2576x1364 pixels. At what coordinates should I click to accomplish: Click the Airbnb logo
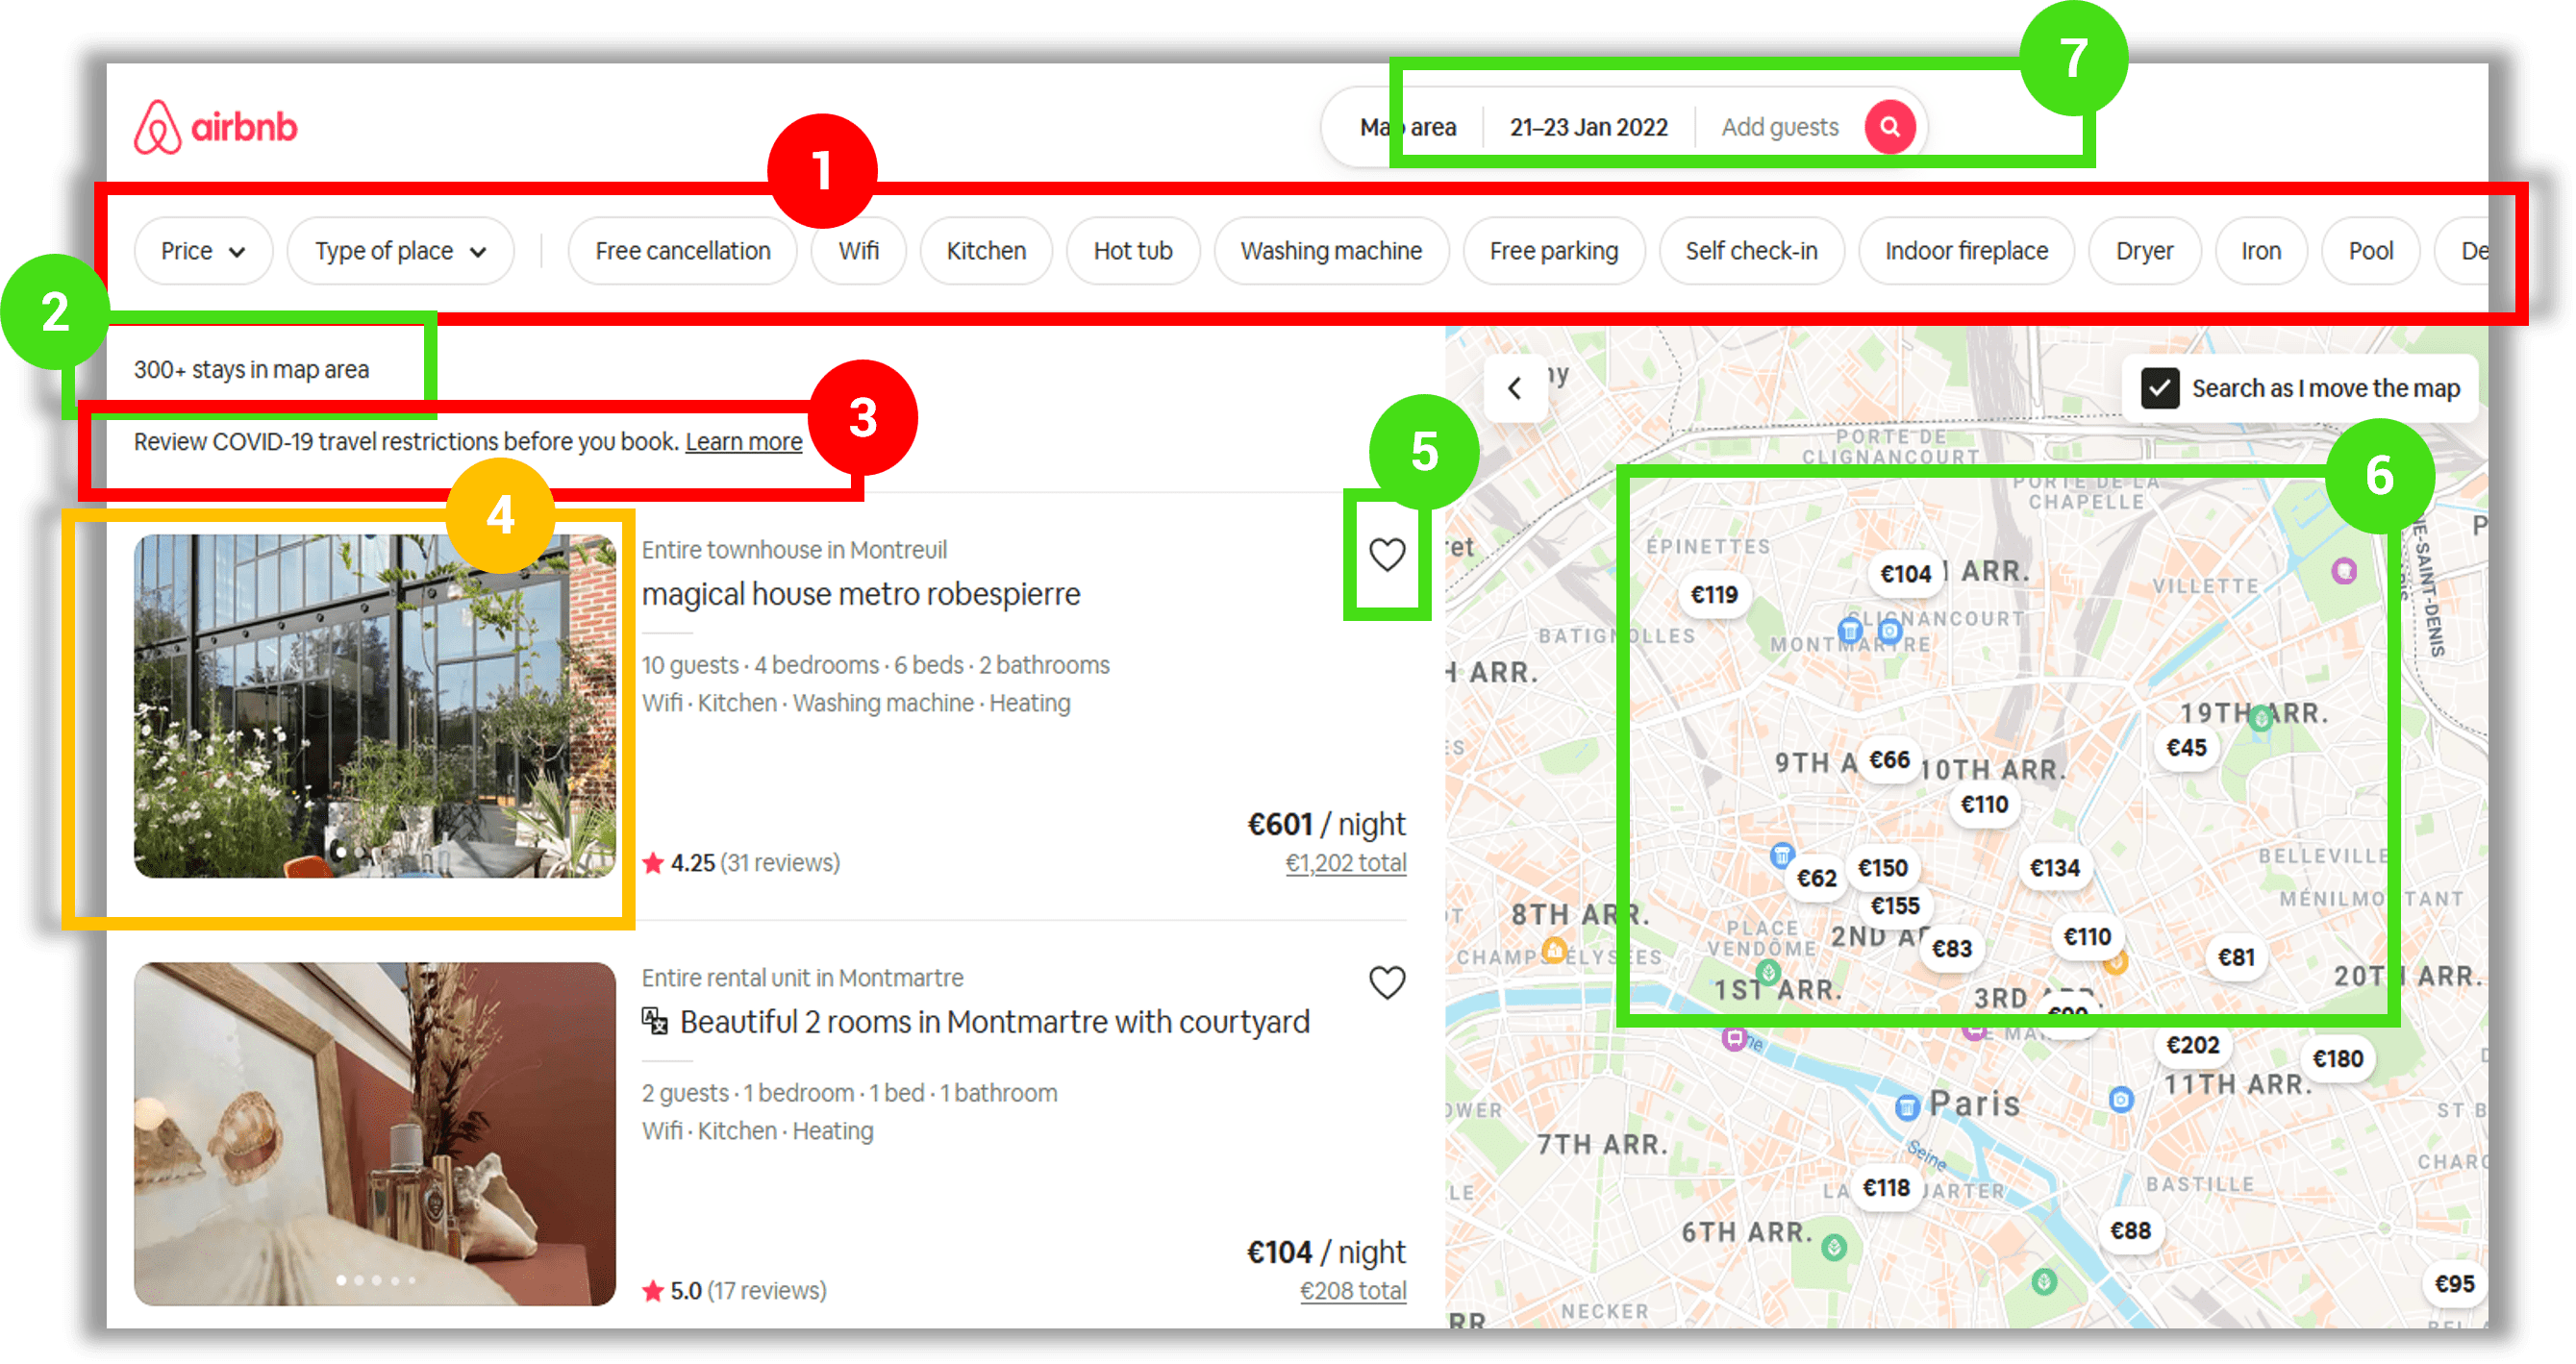pos(215,127)
